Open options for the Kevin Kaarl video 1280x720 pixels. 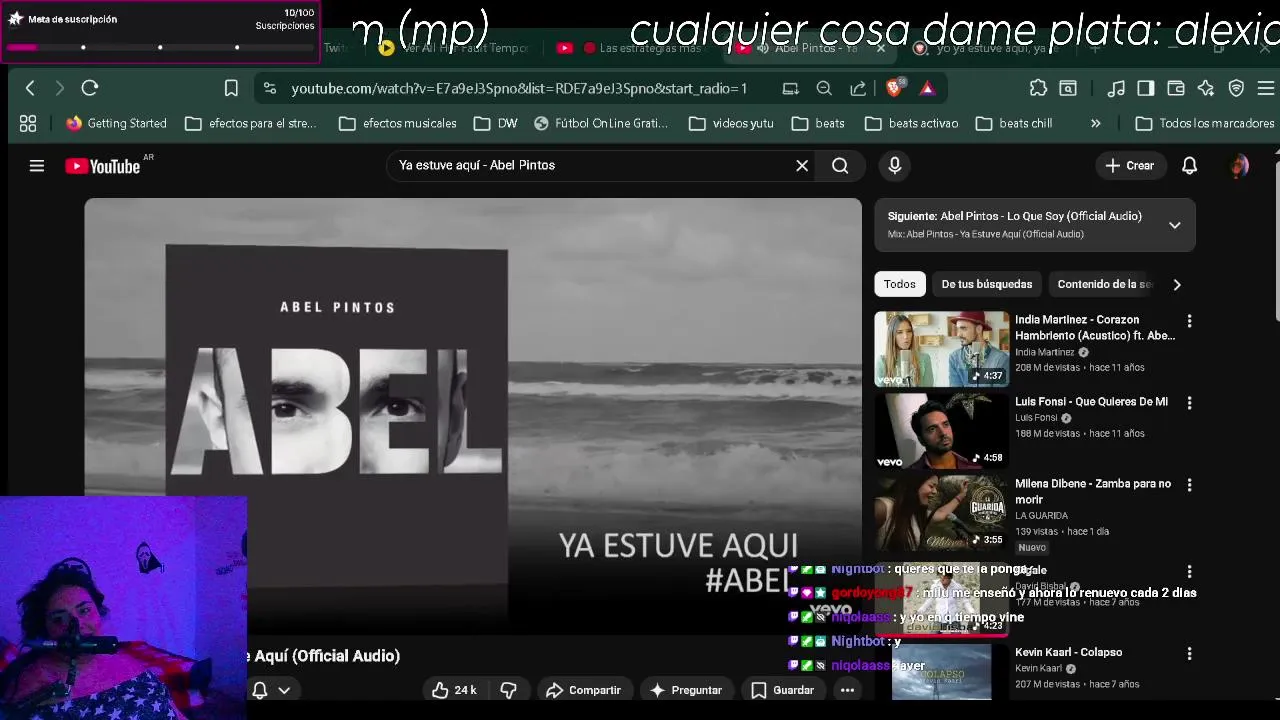[1189, 653]
